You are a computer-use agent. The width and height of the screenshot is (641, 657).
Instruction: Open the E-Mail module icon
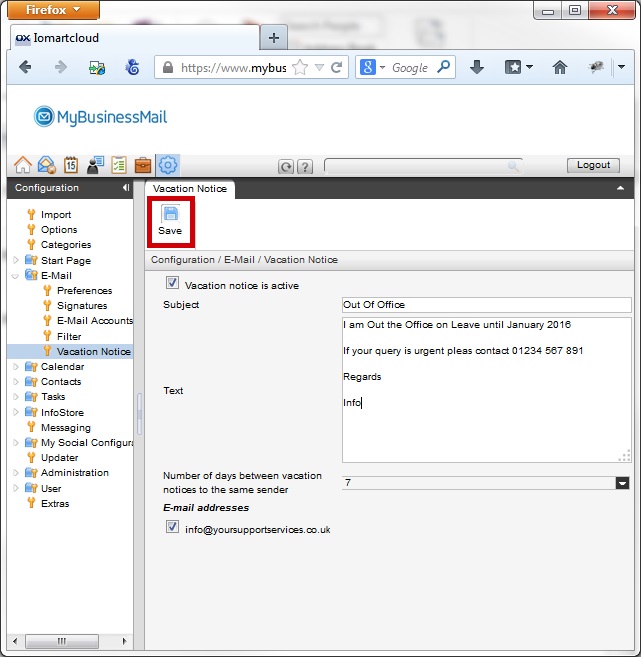click(x=46, y=166)
